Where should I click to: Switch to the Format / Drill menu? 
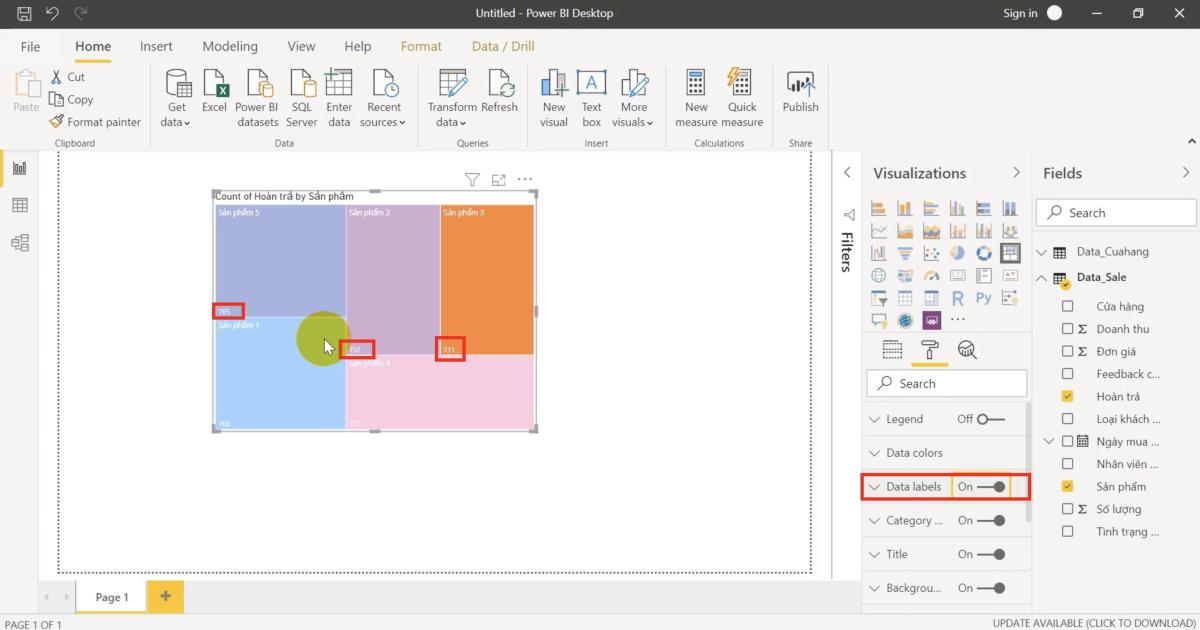(x=502, y=46)
